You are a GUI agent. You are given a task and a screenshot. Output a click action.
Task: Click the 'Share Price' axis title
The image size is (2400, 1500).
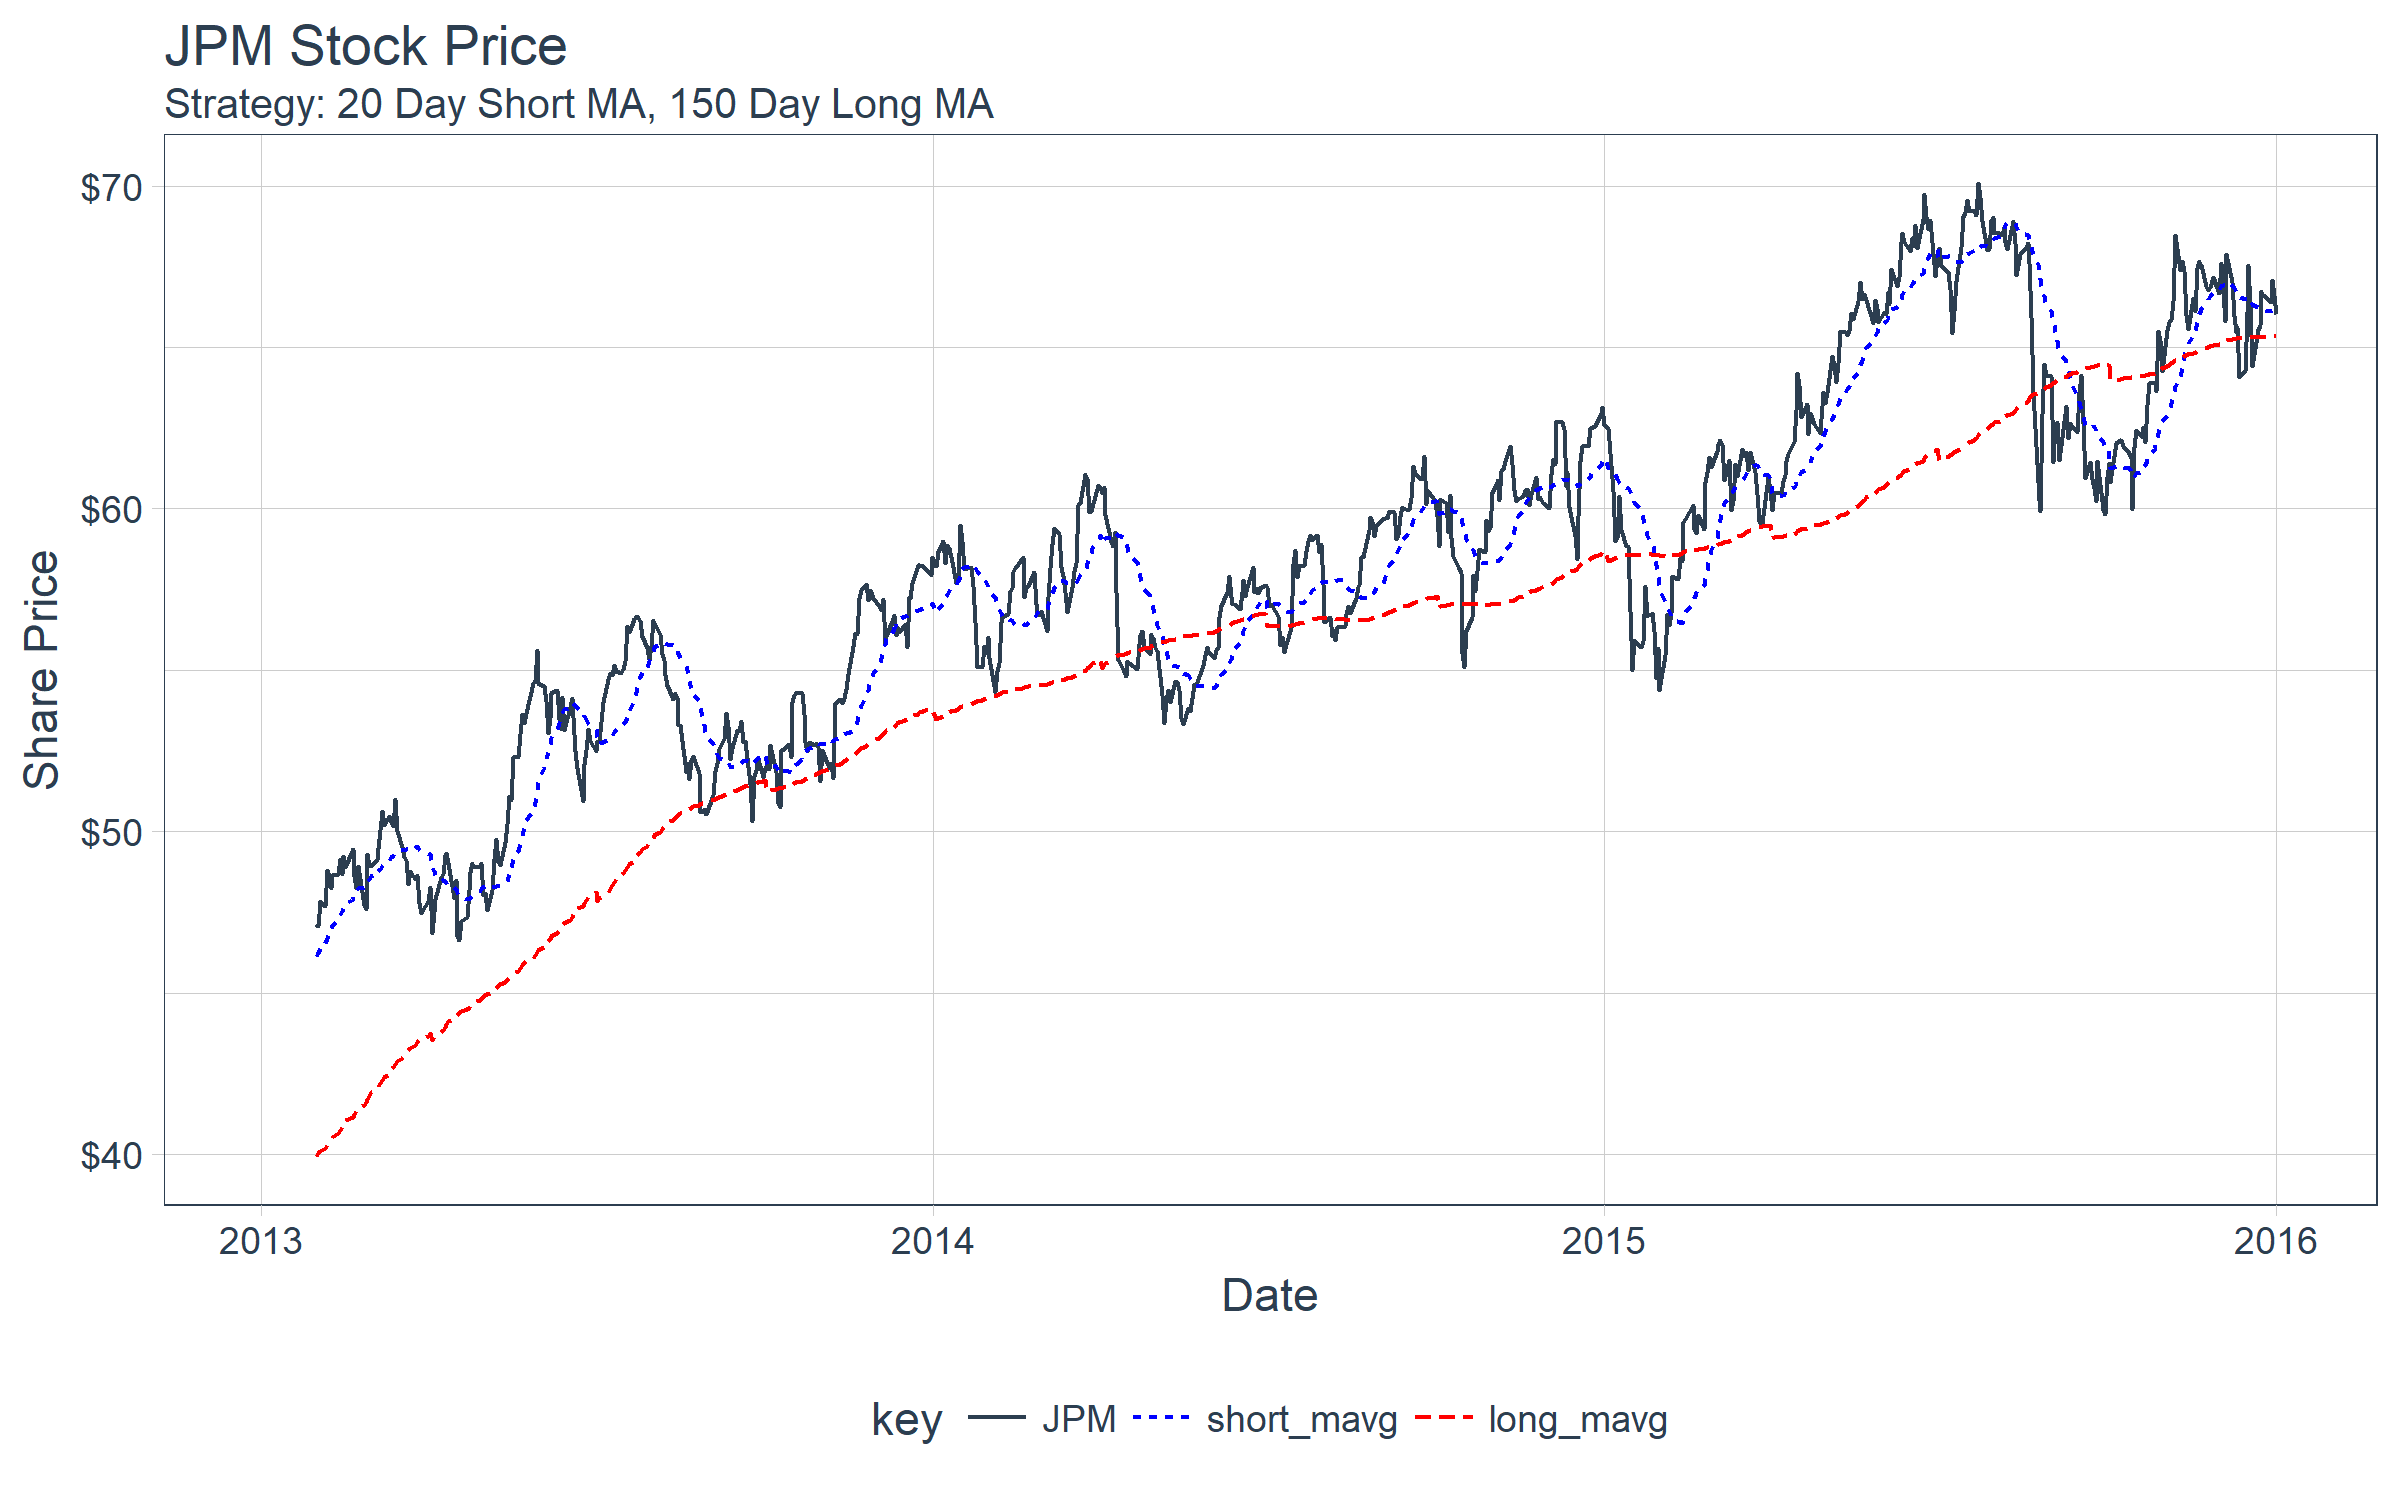[42, 670]
